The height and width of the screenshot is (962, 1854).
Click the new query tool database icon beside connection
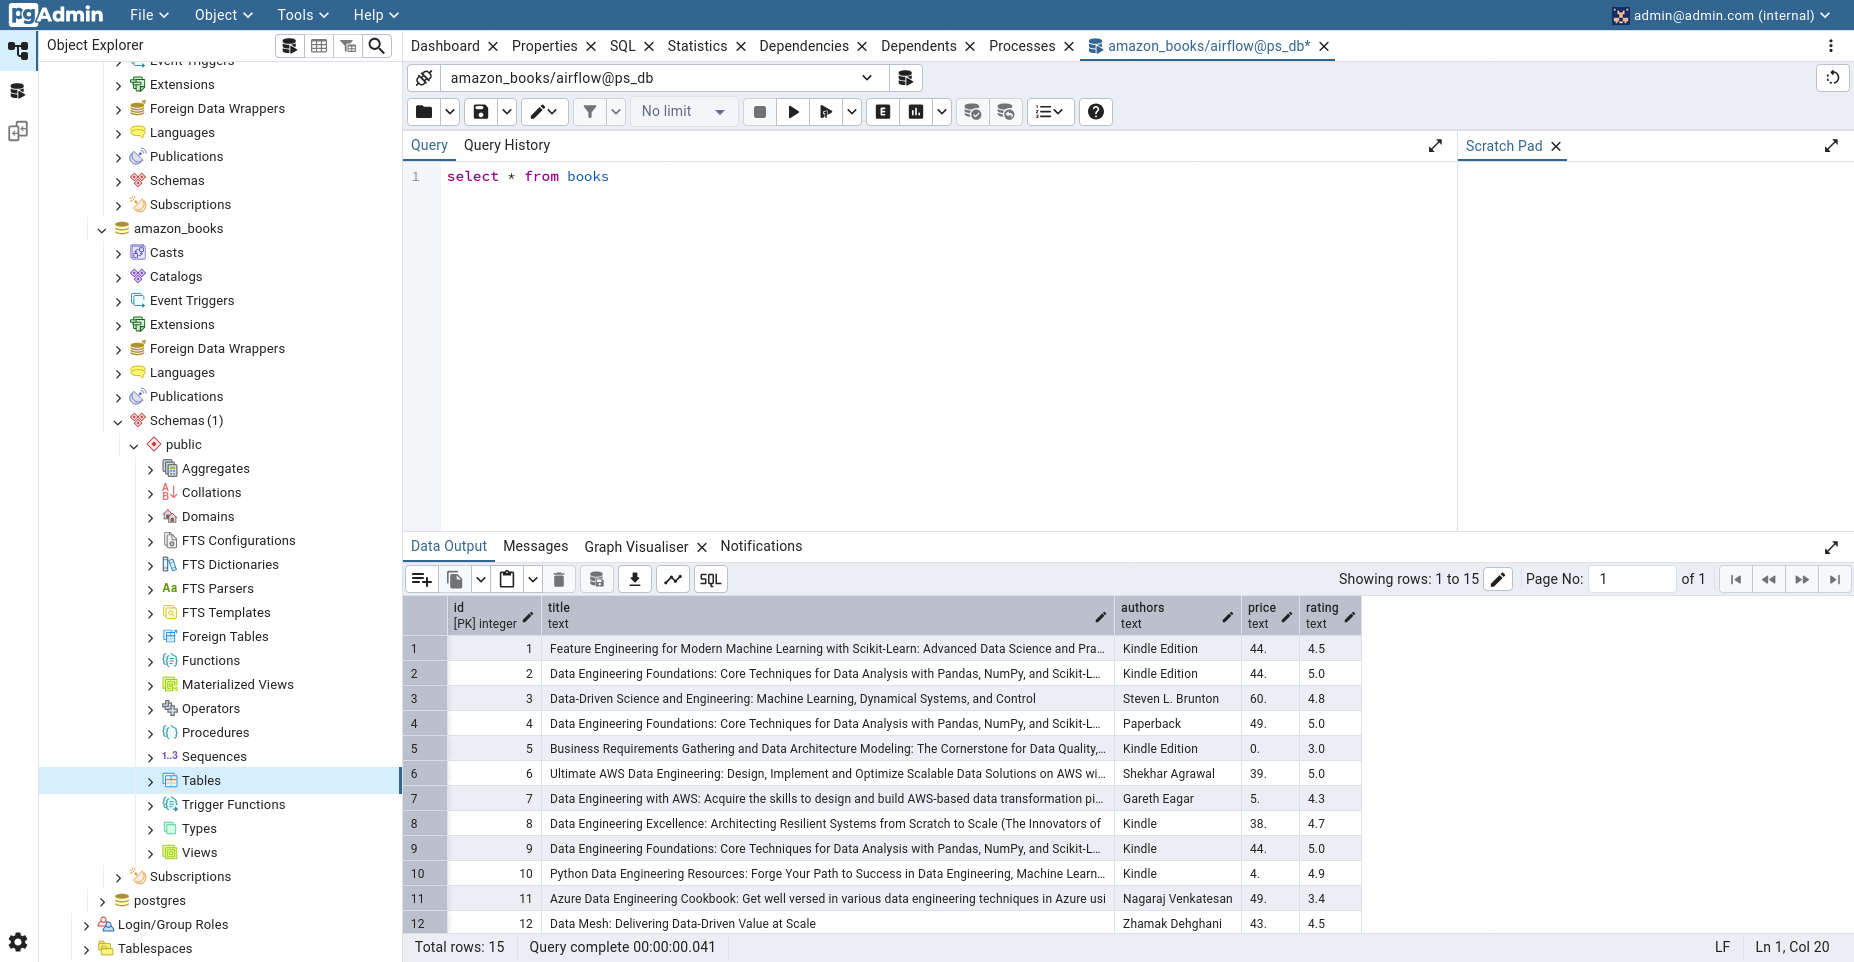pyautogui.click(x=905, y=78)
